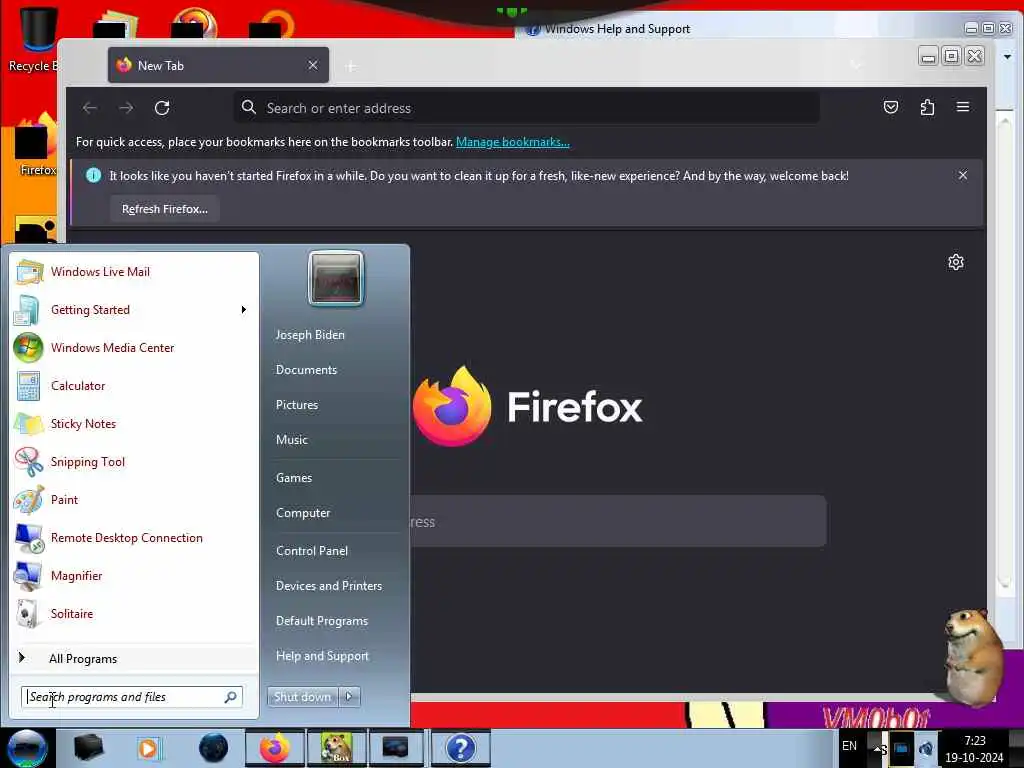Open Help and Support entry
Image resolution: width=1024 pixels, height=768 pixels.
click(x=323, y=656)
